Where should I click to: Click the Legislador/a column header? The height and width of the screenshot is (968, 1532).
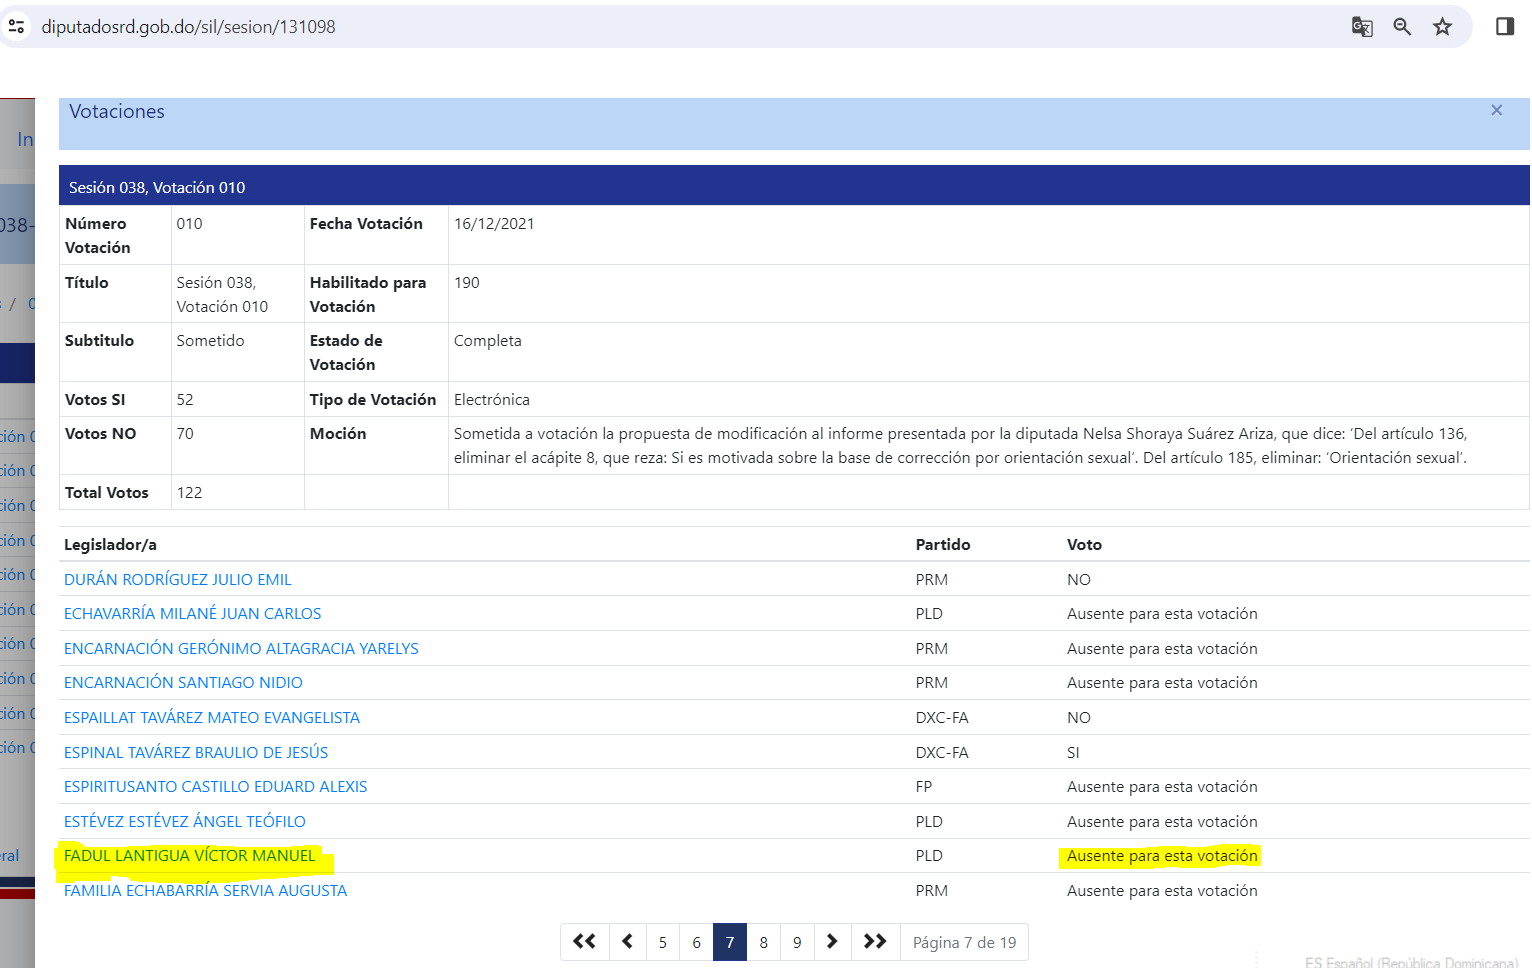click(x=110, y=545)
